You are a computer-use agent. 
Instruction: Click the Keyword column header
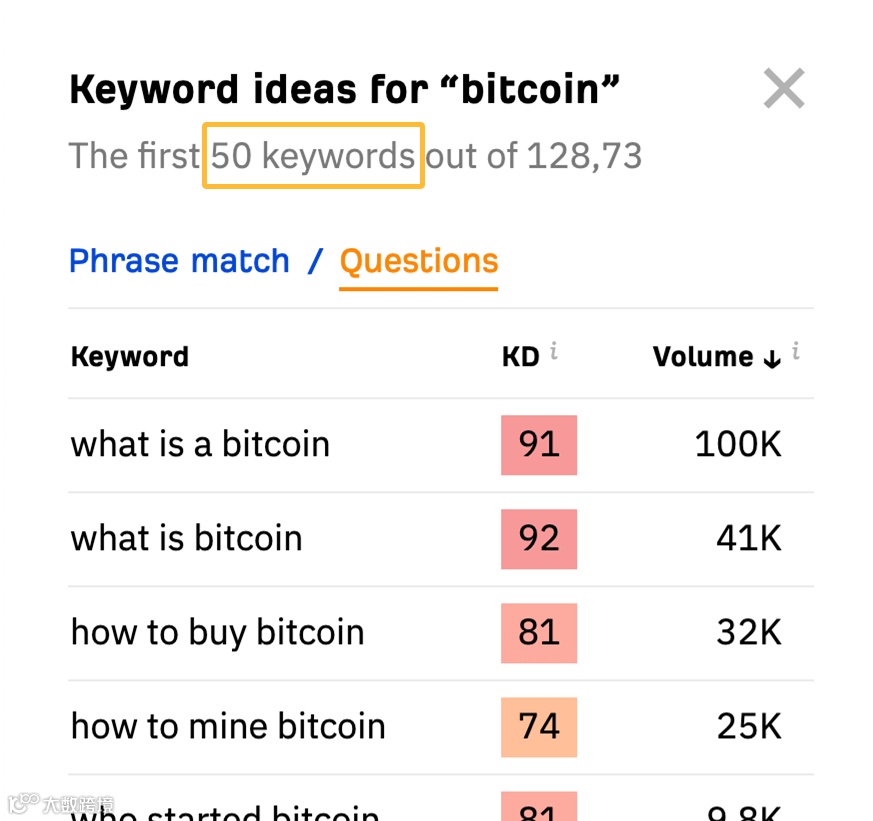129,356
